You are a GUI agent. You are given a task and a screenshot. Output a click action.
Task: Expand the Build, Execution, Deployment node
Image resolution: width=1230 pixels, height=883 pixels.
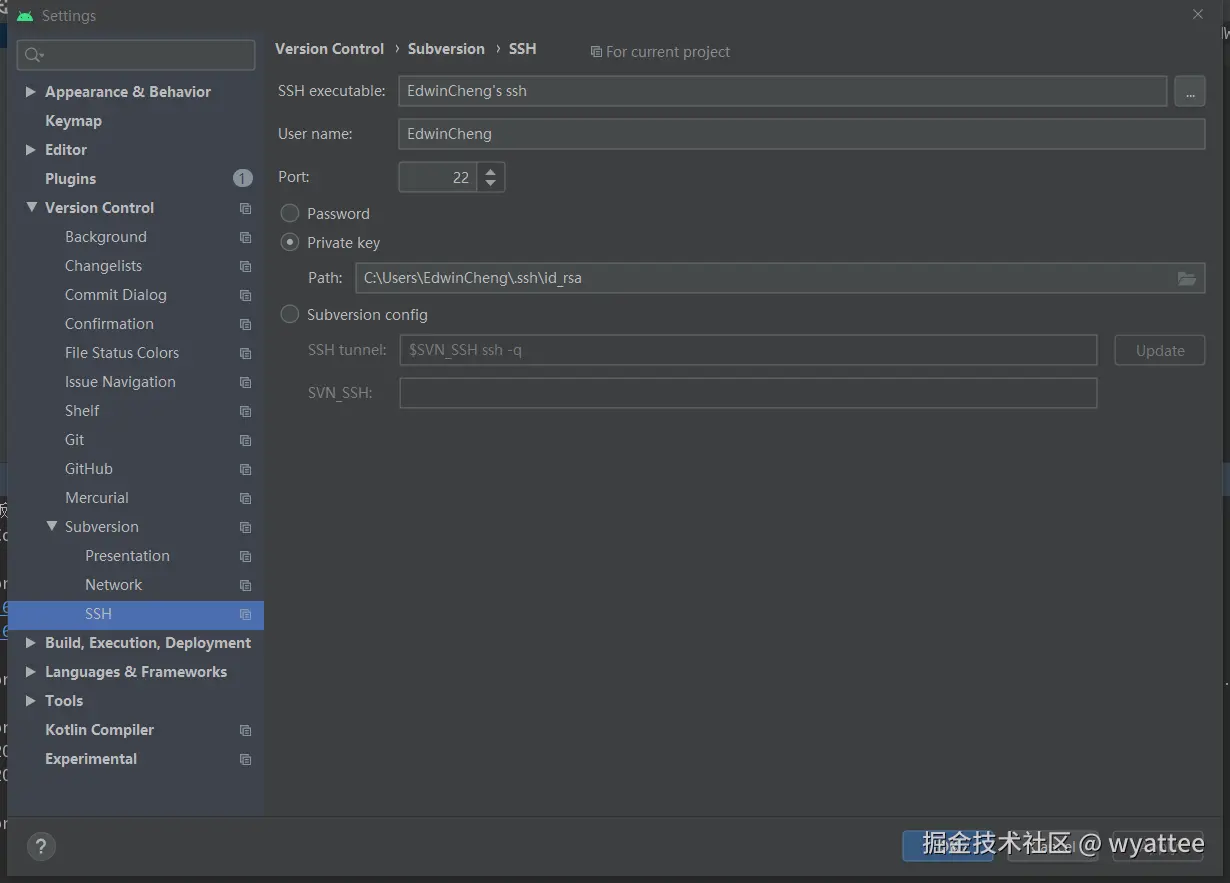click(31, 643)
